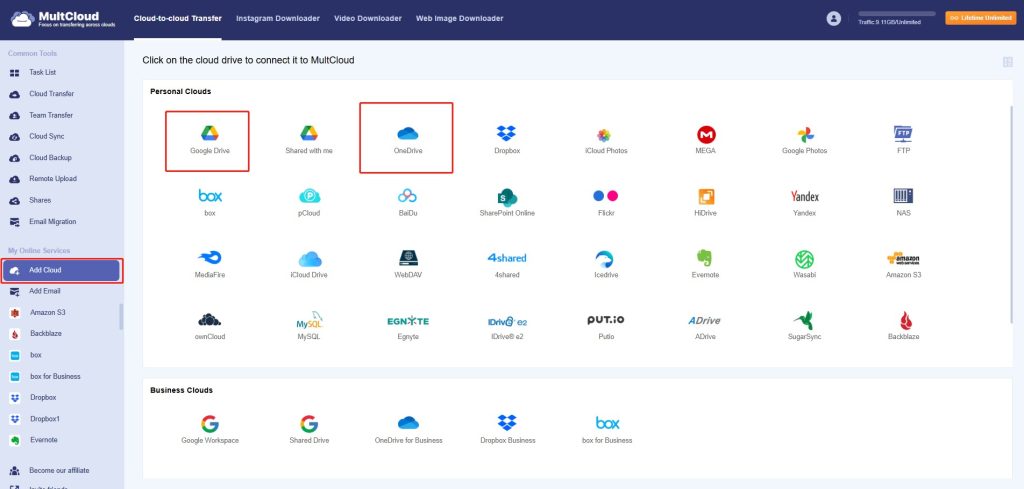
Task: Pick the Yandex cloud
Action: tap(805, 203)
